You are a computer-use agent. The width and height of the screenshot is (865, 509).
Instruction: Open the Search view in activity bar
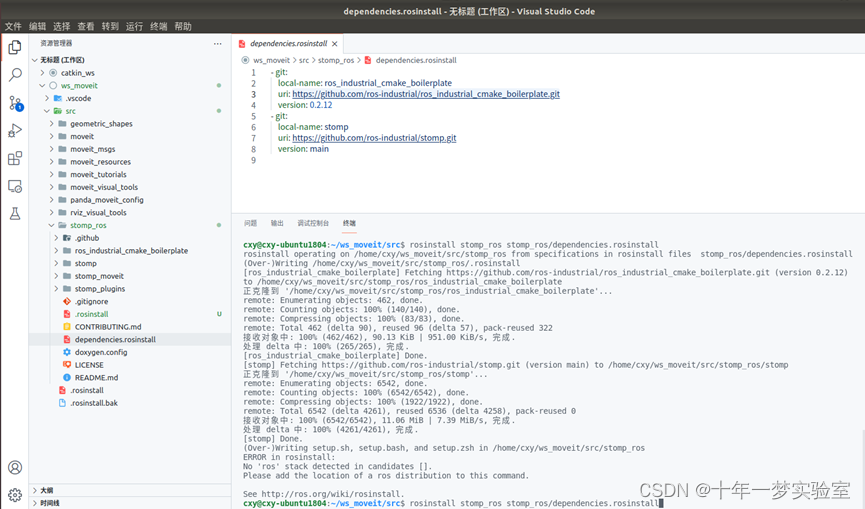[x=15, y=75]
